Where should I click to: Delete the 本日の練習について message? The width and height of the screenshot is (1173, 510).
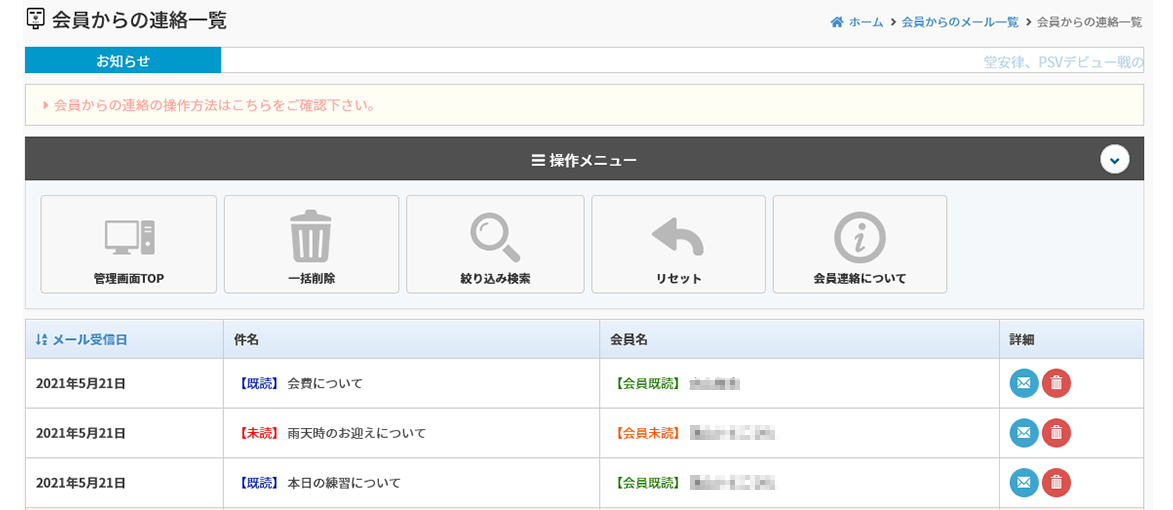[1056, 483]
